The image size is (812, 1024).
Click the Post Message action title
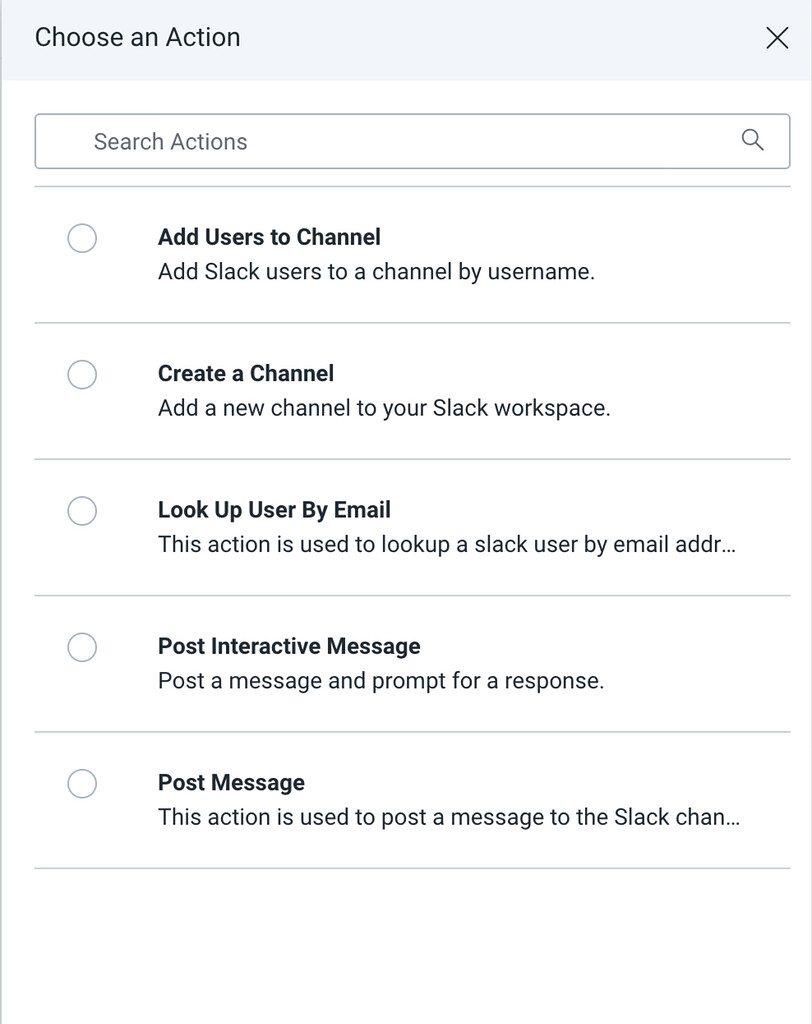coord(231,782)
